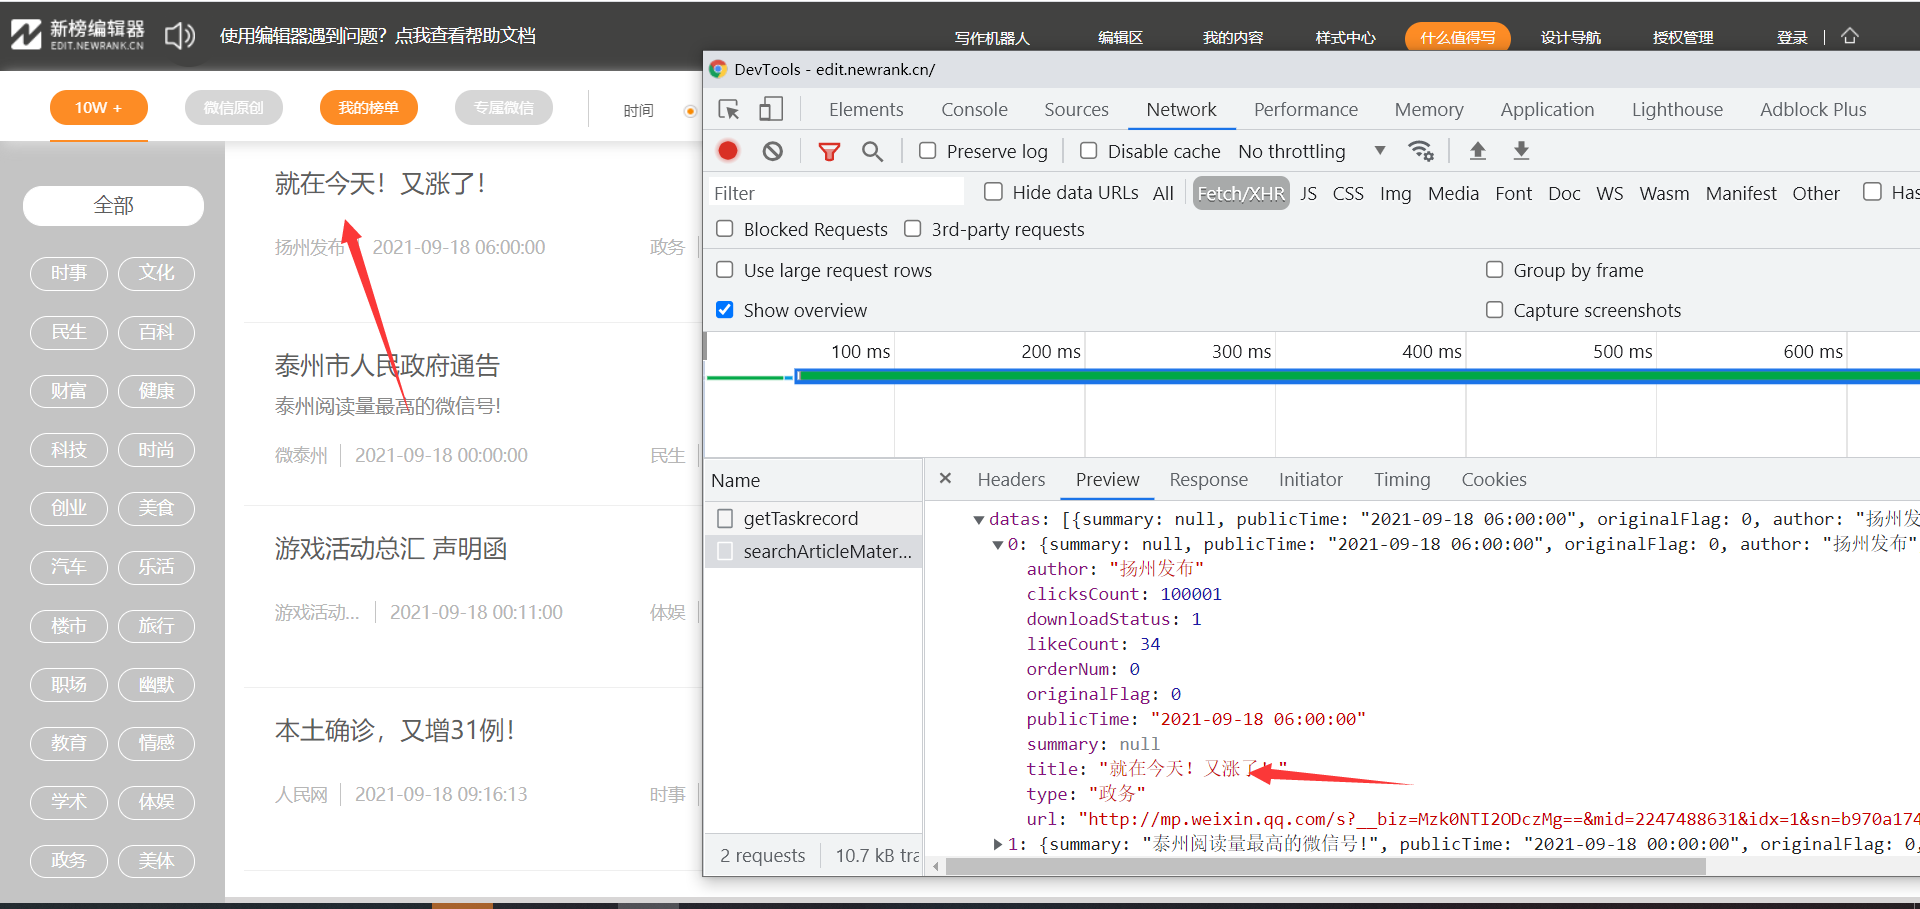
Task: Click the 10W + orange button
Action: pyautogui.click(x=99, y=107)
